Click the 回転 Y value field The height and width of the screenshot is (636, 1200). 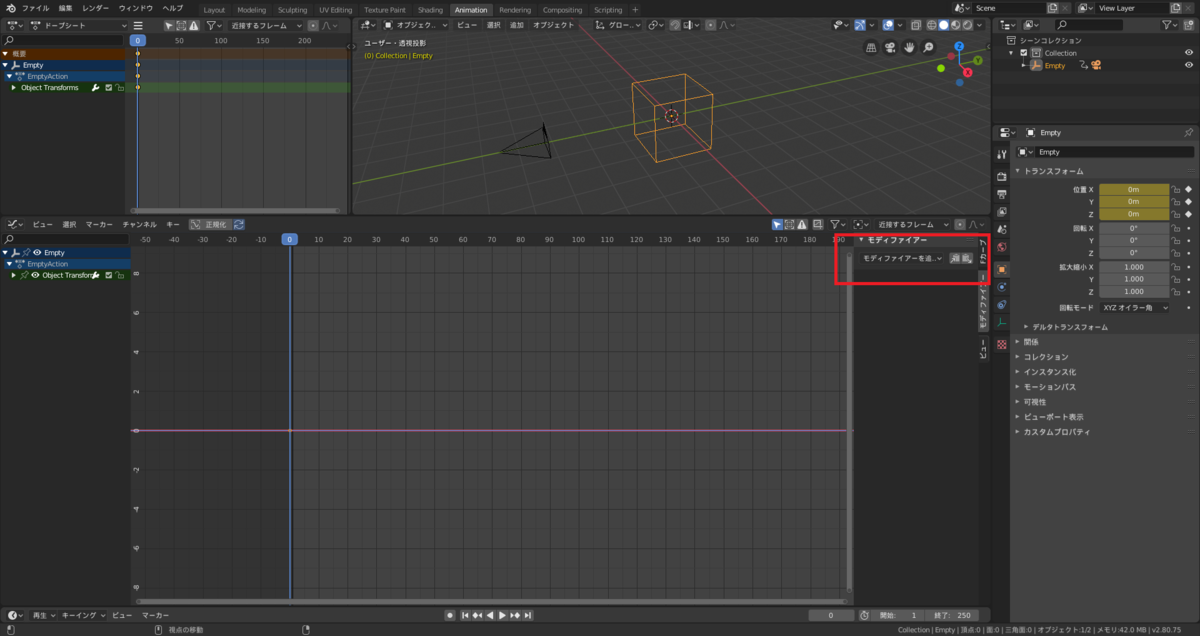tap(1134, 241)
